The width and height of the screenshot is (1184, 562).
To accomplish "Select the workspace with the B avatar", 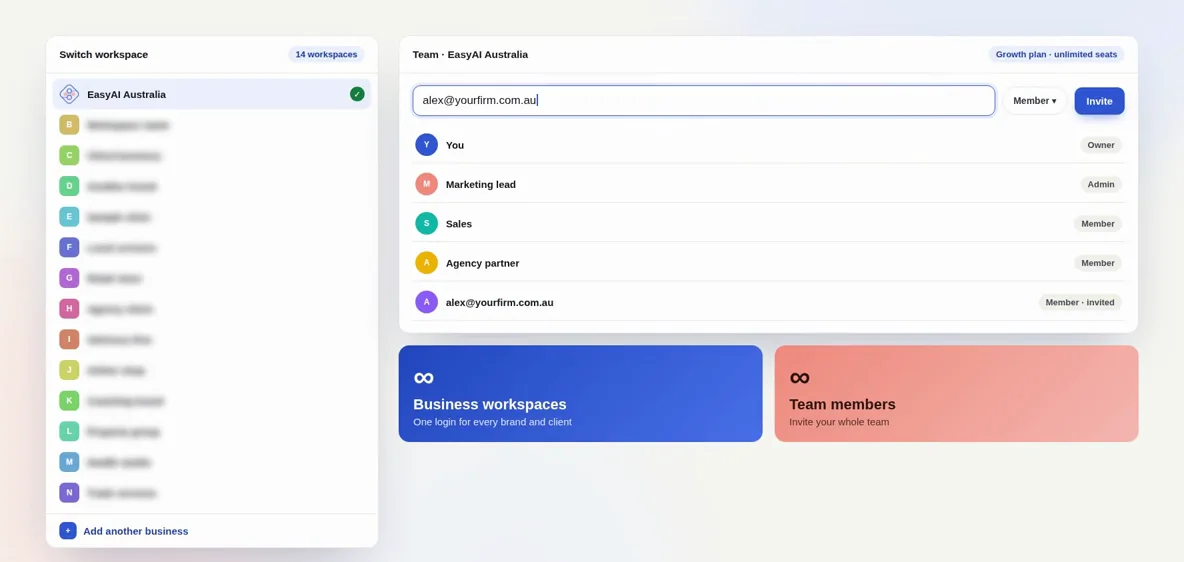I will (211, 125).
